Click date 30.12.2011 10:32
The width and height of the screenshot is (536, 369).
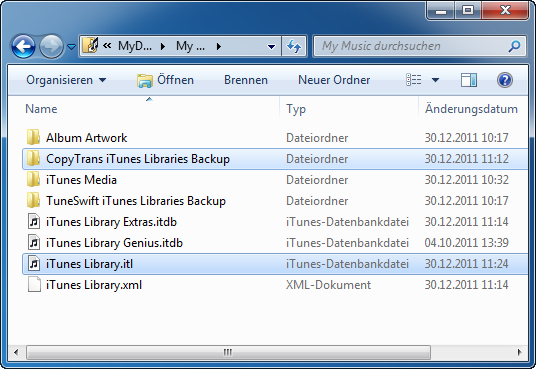[x=467, y=180]
